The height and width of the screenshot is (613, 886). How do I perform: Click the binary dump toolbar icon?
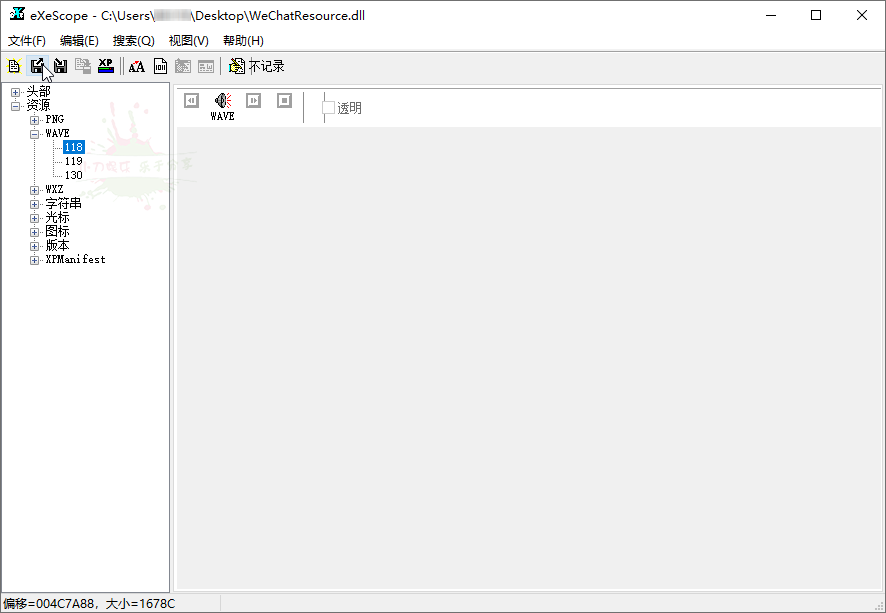[160, 66]
